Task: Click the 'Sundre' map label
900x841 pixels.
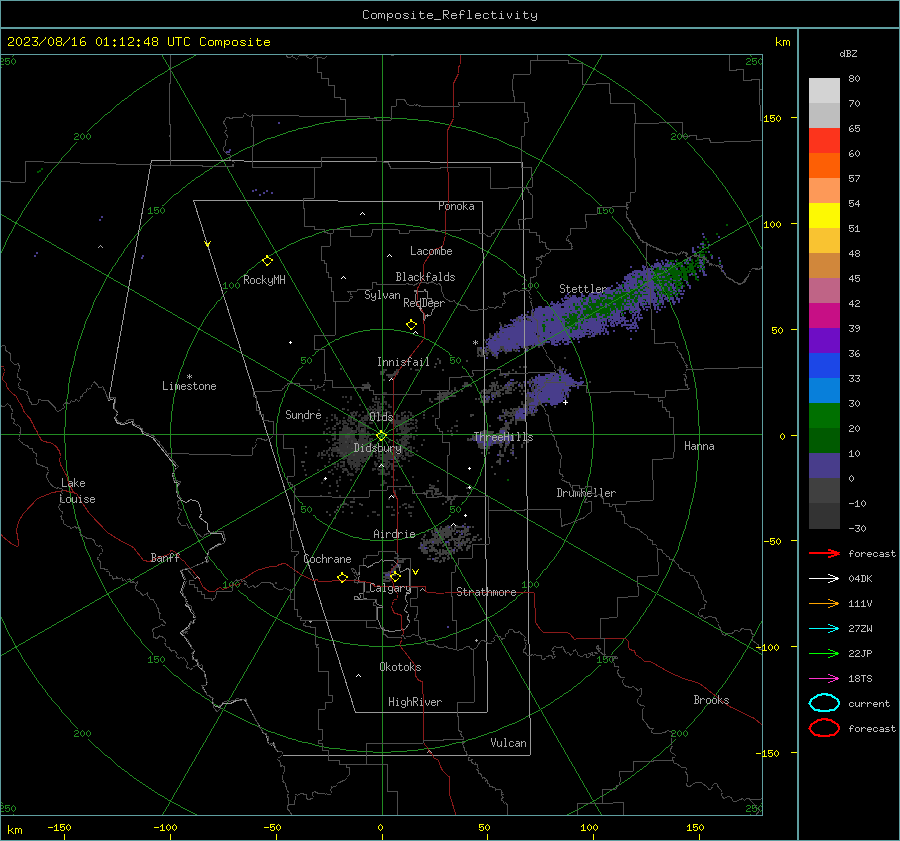Action: point(303,414)
